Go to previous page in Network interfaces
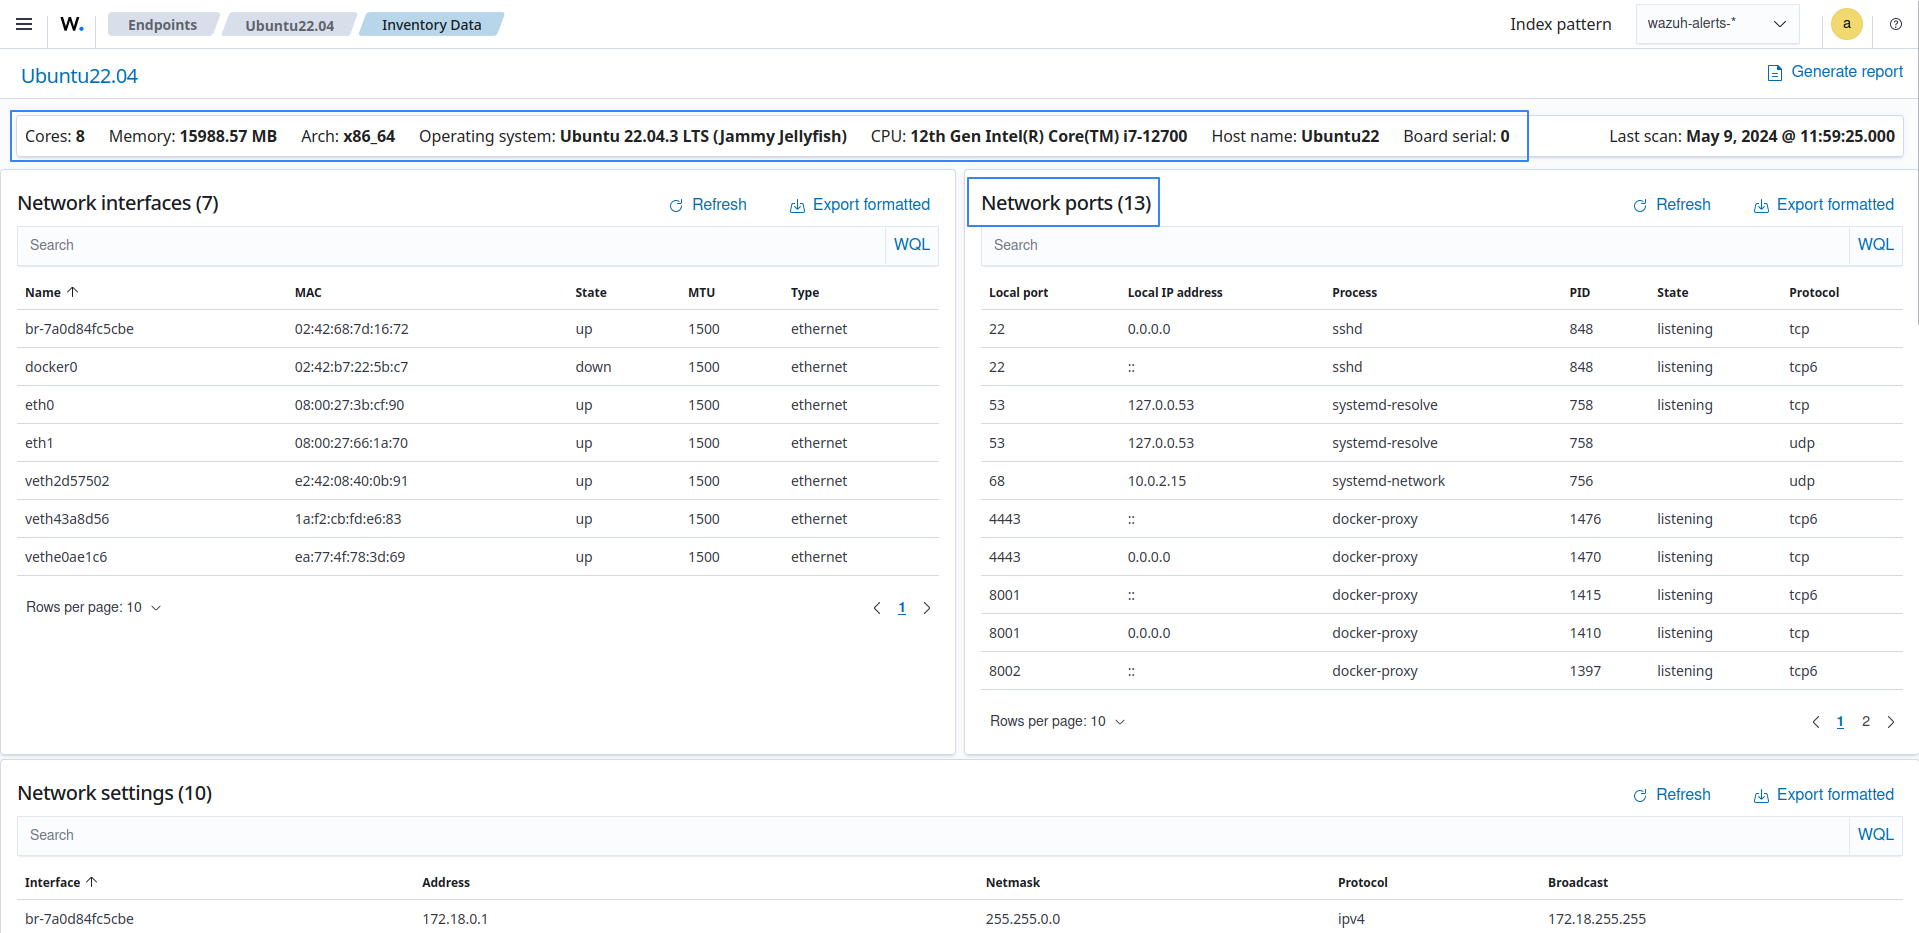The height and width of the screenshot is (933, 1919). (x=877, y=608)
